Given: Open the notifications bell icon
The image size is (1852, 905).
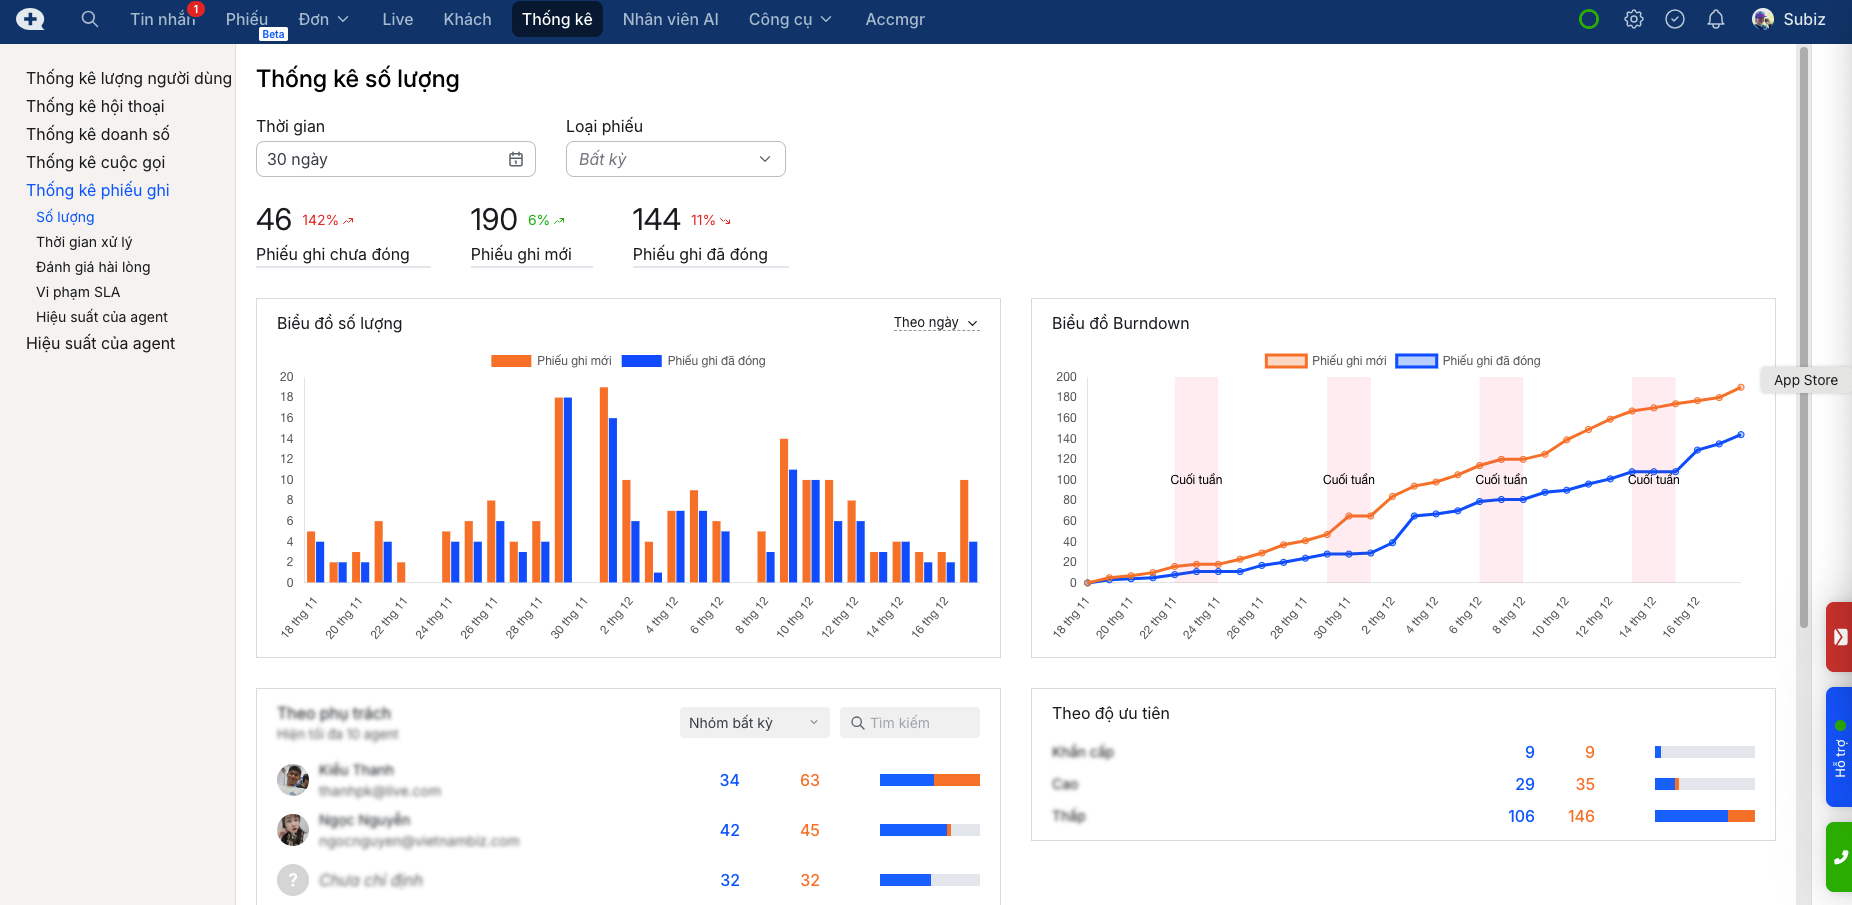Looking at the screenshot, I should tap(1715, 19).
